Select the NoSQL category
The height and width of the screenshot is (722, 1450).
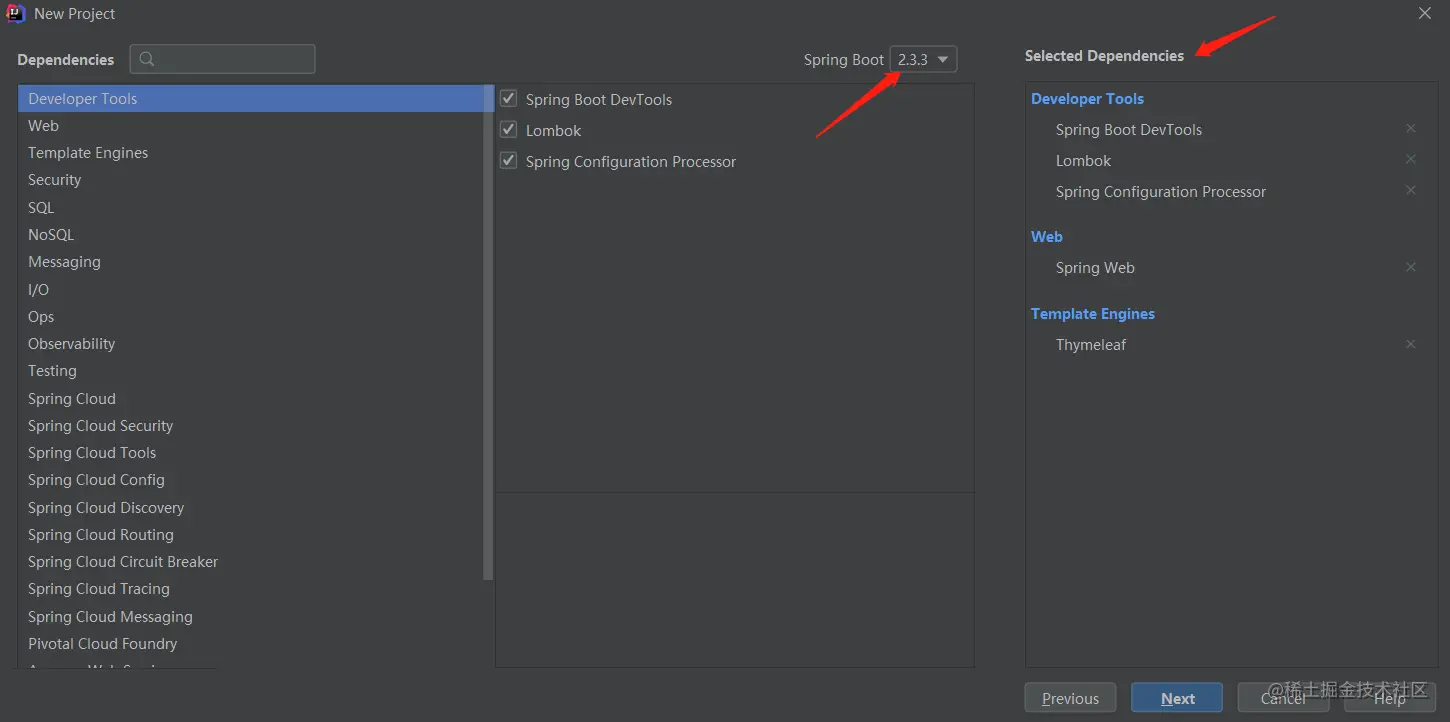coord(250,235)
